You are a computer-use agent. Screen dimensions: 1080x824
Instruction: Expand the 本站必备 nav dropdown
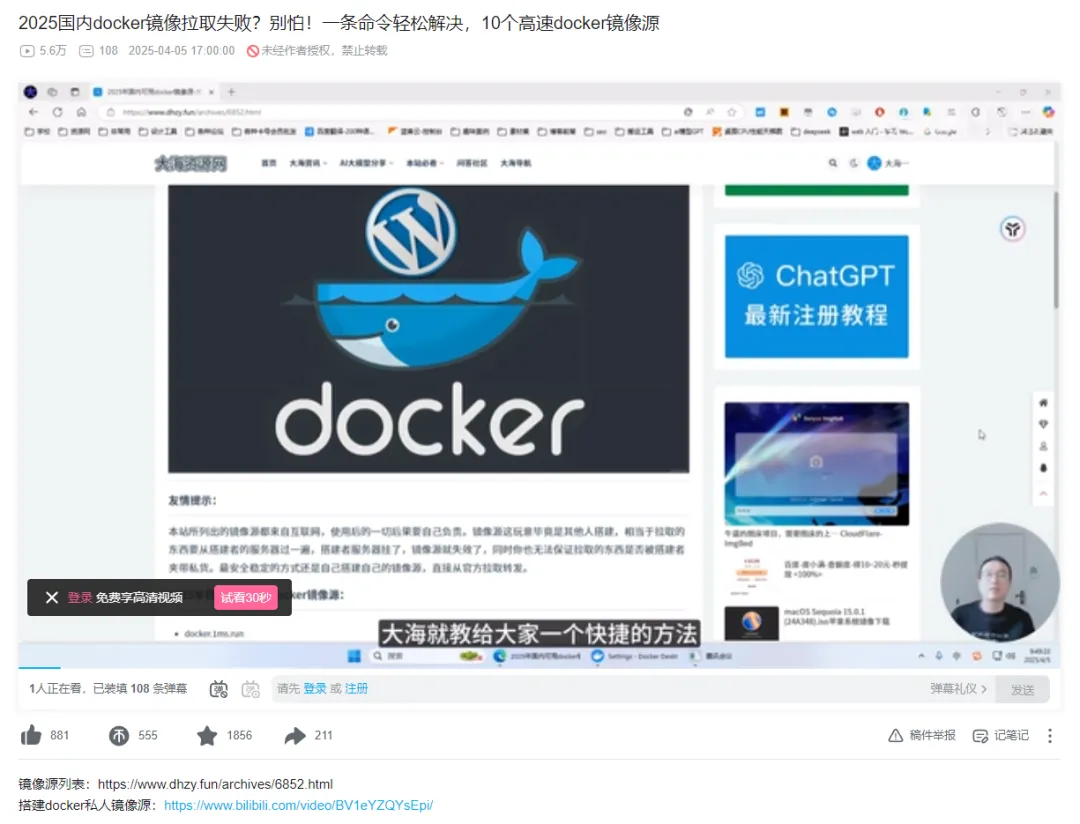tap(424, 163)
